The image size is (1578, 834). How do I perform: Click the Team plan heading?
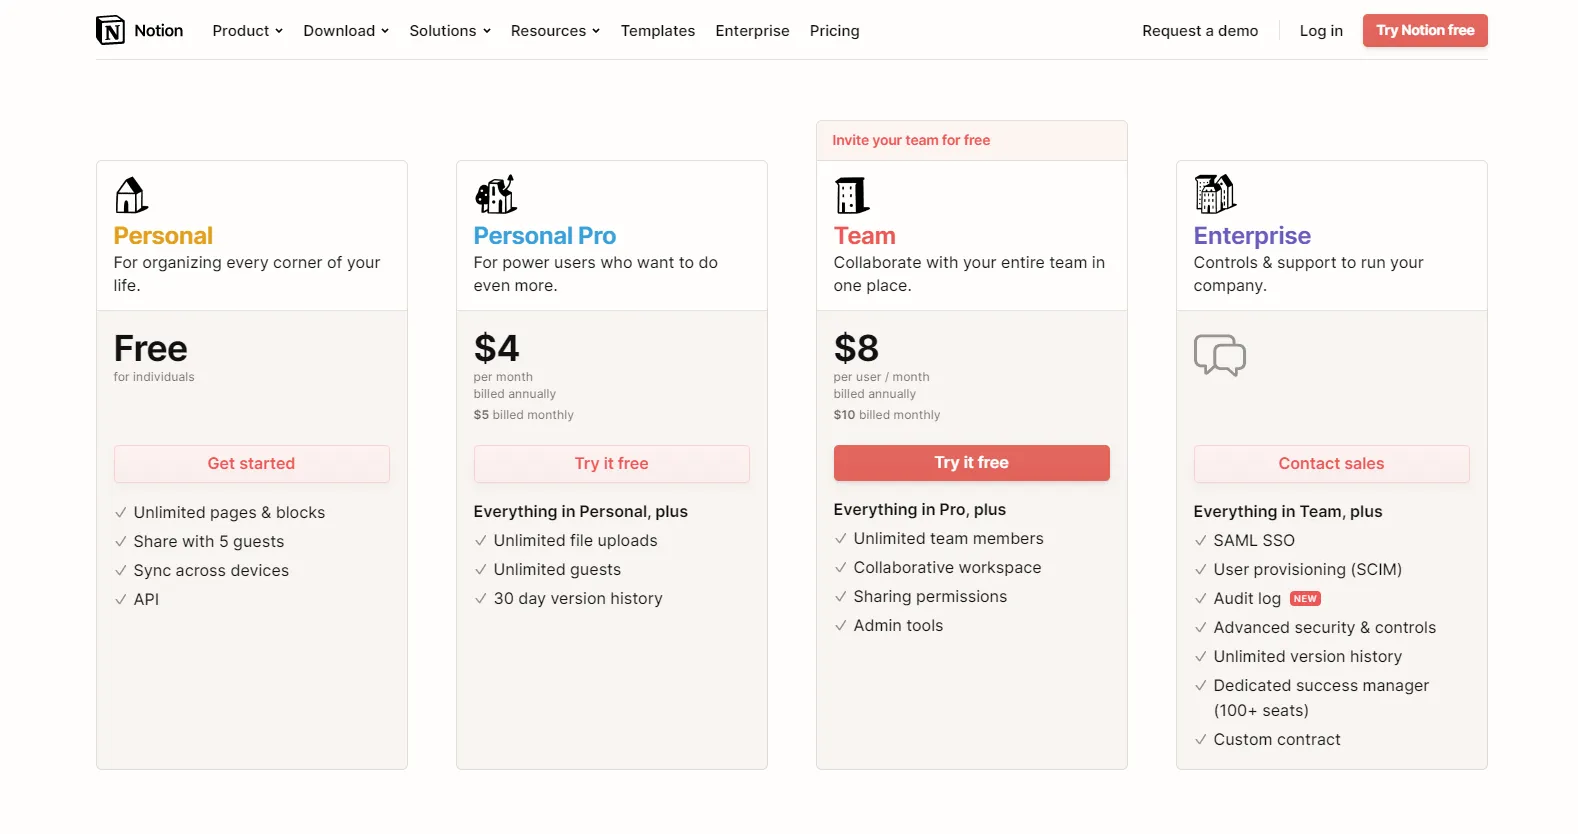pos(865,236)
